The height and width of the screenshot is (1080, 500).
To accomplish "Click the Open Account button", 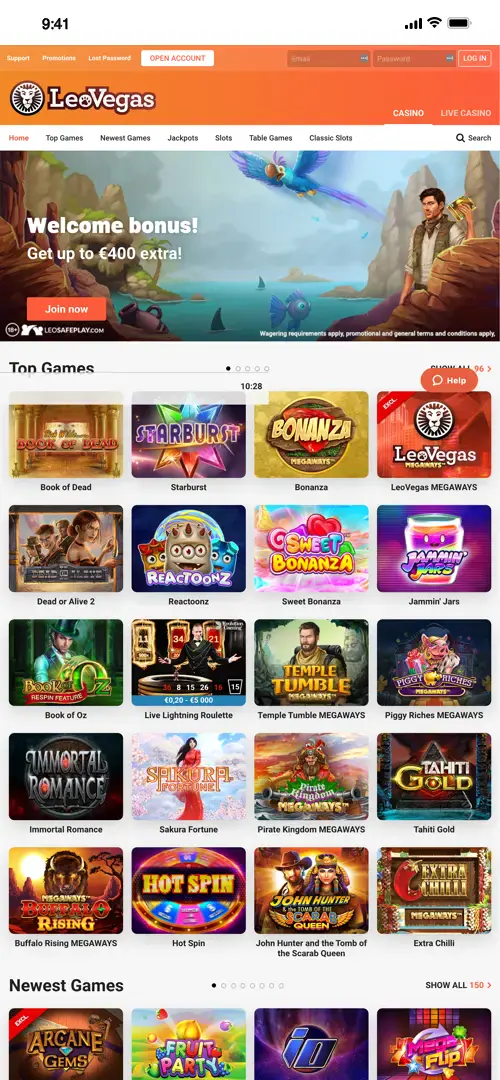I will coord(178,59).
